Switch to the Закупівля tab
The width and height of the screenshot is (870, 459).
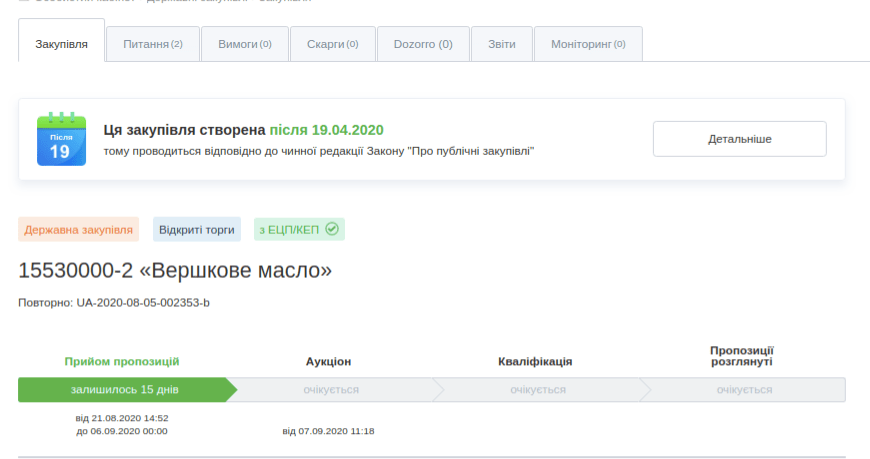coord(62,44)
